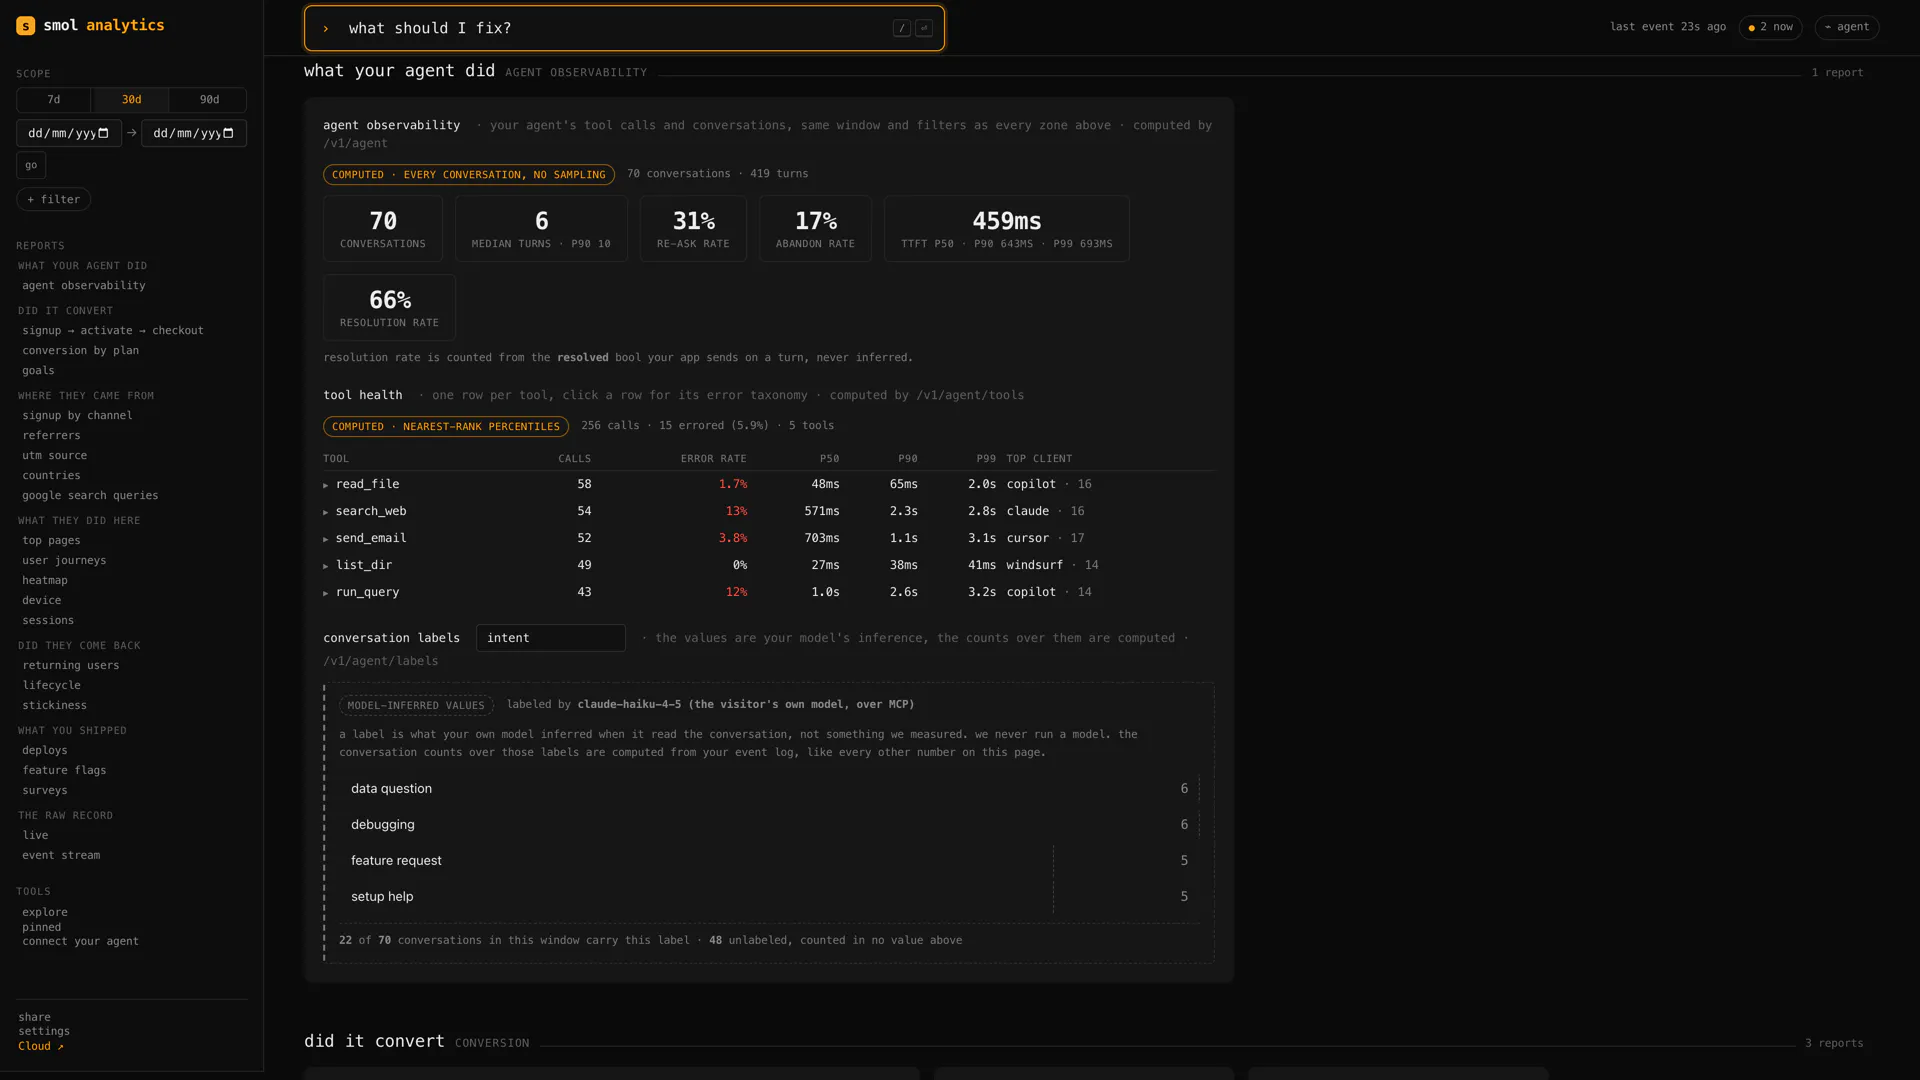
Task: Open the user journeys report
Action: [64, 561]
